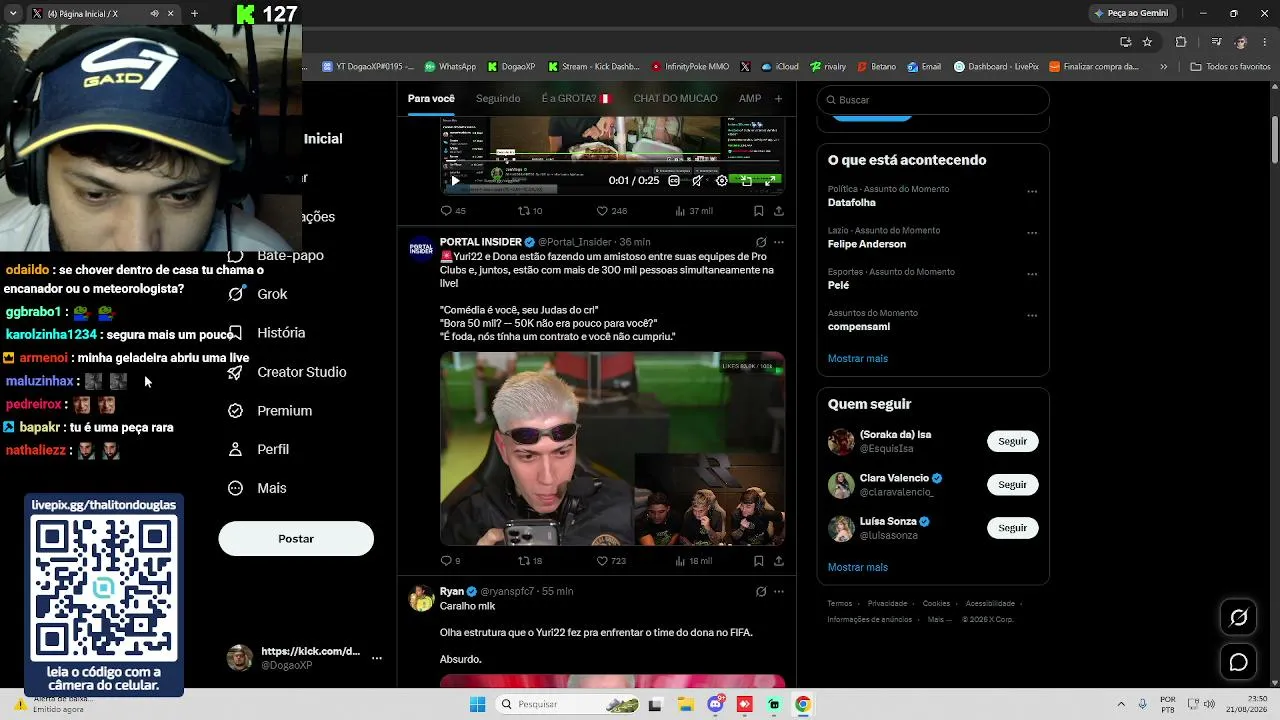Open the floating Grok button
The height and width of the screenshot is (720, 1280).
[1238, 618]
